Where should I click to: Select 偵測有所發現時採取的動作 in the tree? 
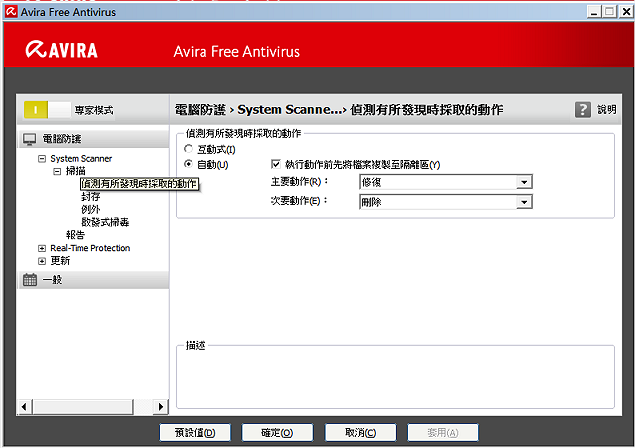pyautogui.click(x=139, y=184)
